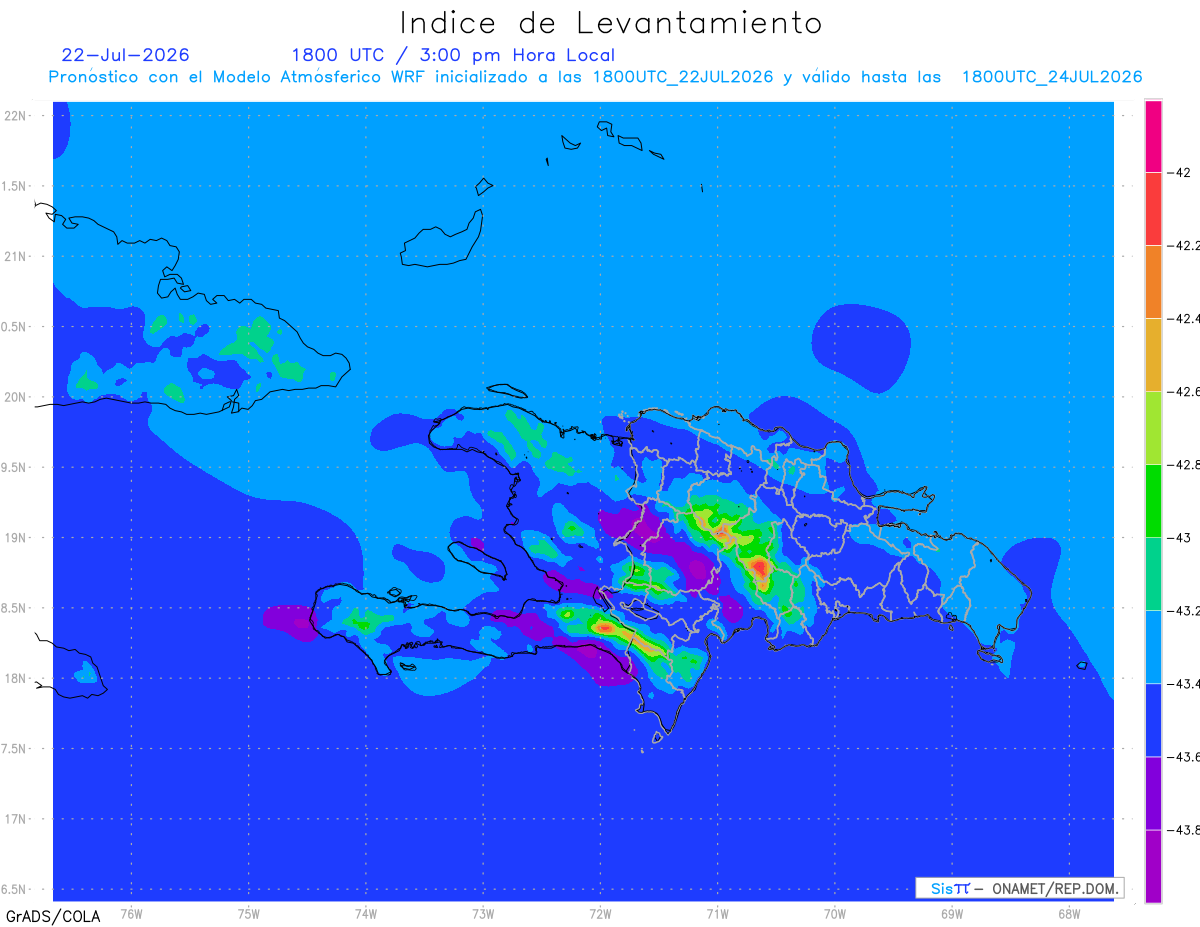Image resolution: width=1200 pixels, height=927 pixels.
Task: Pick the yellow-green legend swatch below -42.6
Action: tap(1153, 427)
